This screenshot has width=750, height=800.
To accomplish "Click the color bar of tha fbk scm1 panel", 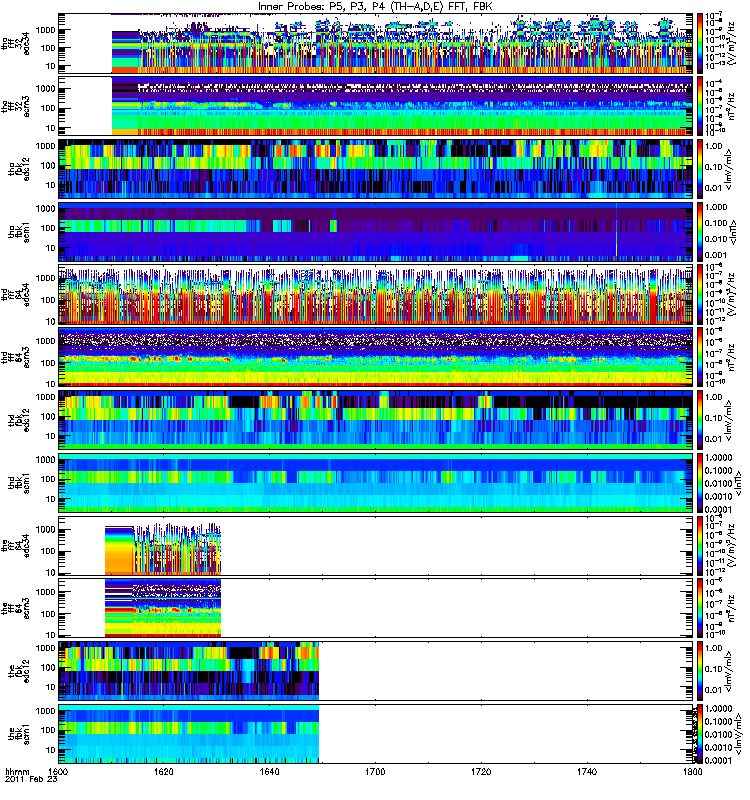I will 701,232.
